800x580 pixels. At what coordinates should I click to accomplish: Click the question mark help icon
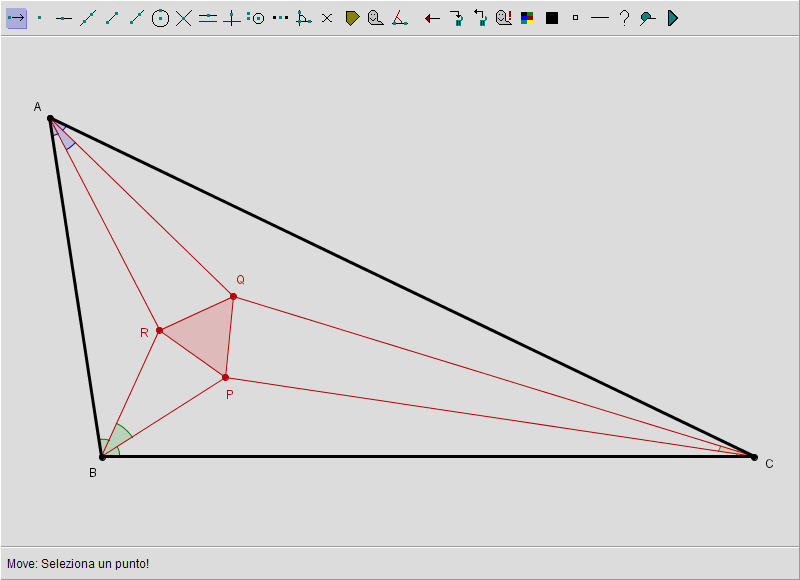click(624, 18)
